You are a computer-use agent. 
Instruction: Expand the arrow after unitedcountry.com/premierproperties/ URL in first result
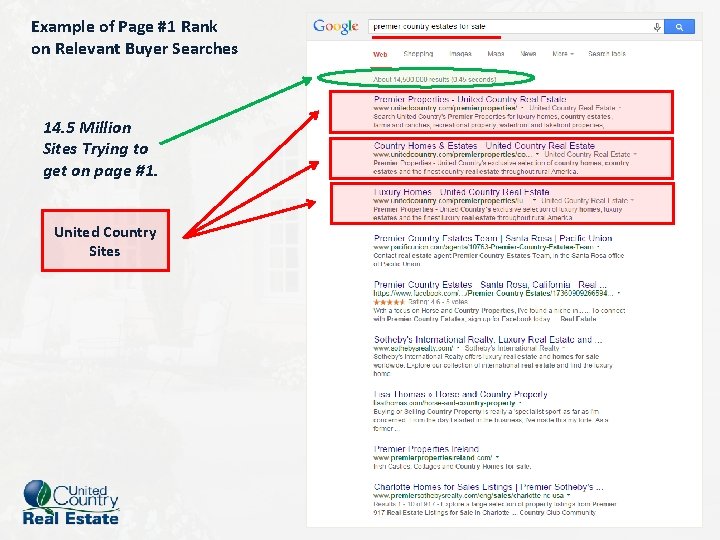tap(523, 108)
